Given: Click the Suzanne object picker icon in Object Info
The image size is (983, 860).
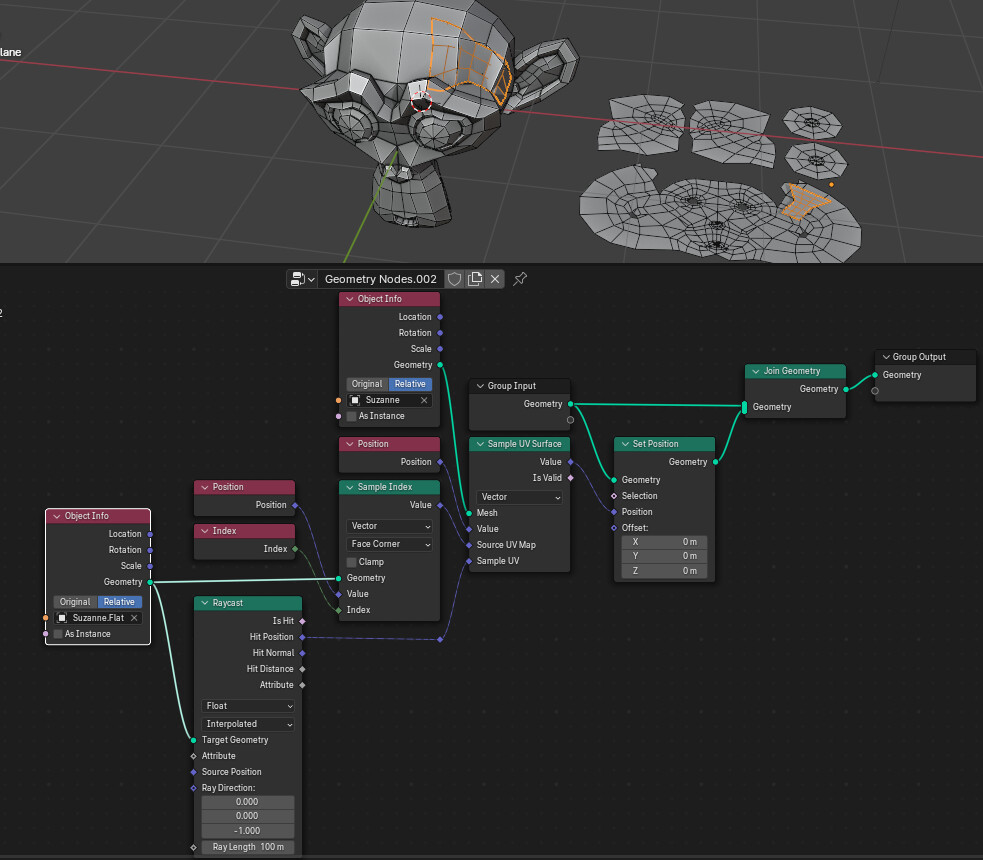Looking at the screenshot, I should point(356,399).
